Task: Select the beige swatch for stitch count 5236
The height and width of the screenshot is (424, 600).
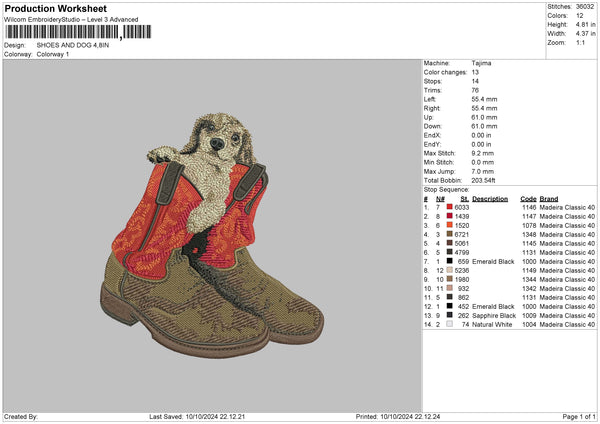Action: [450, 270]
